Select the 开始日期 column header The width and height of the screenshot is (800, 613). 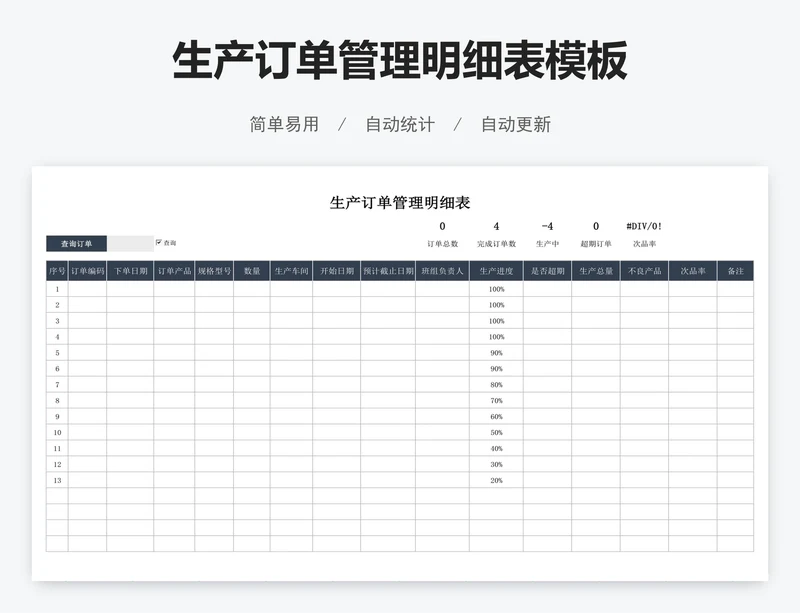click(x=337, y=271)
